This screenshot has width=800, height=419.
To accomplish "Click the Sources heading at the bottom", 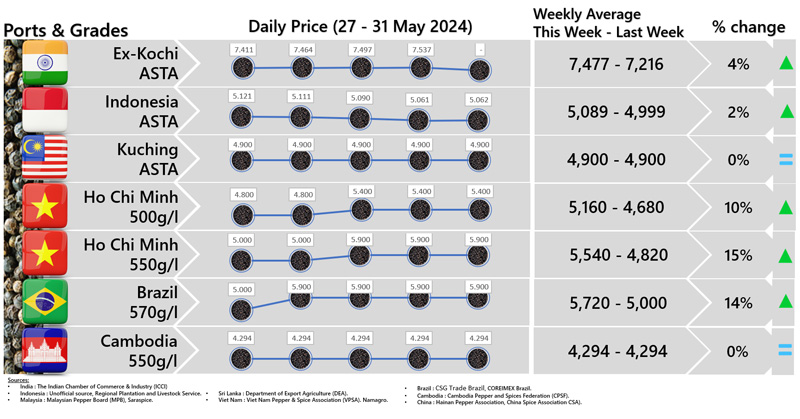I will pos(17,380).
